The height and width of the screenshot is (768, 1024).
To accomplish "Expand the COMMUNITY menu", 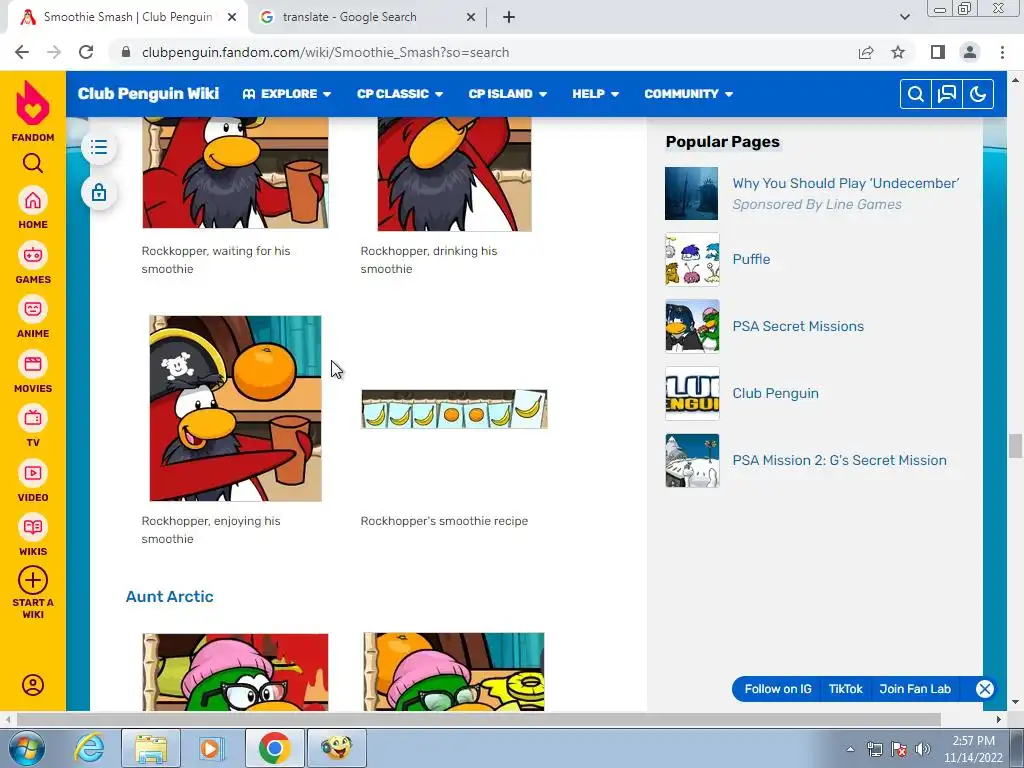I will pos(688,94).
